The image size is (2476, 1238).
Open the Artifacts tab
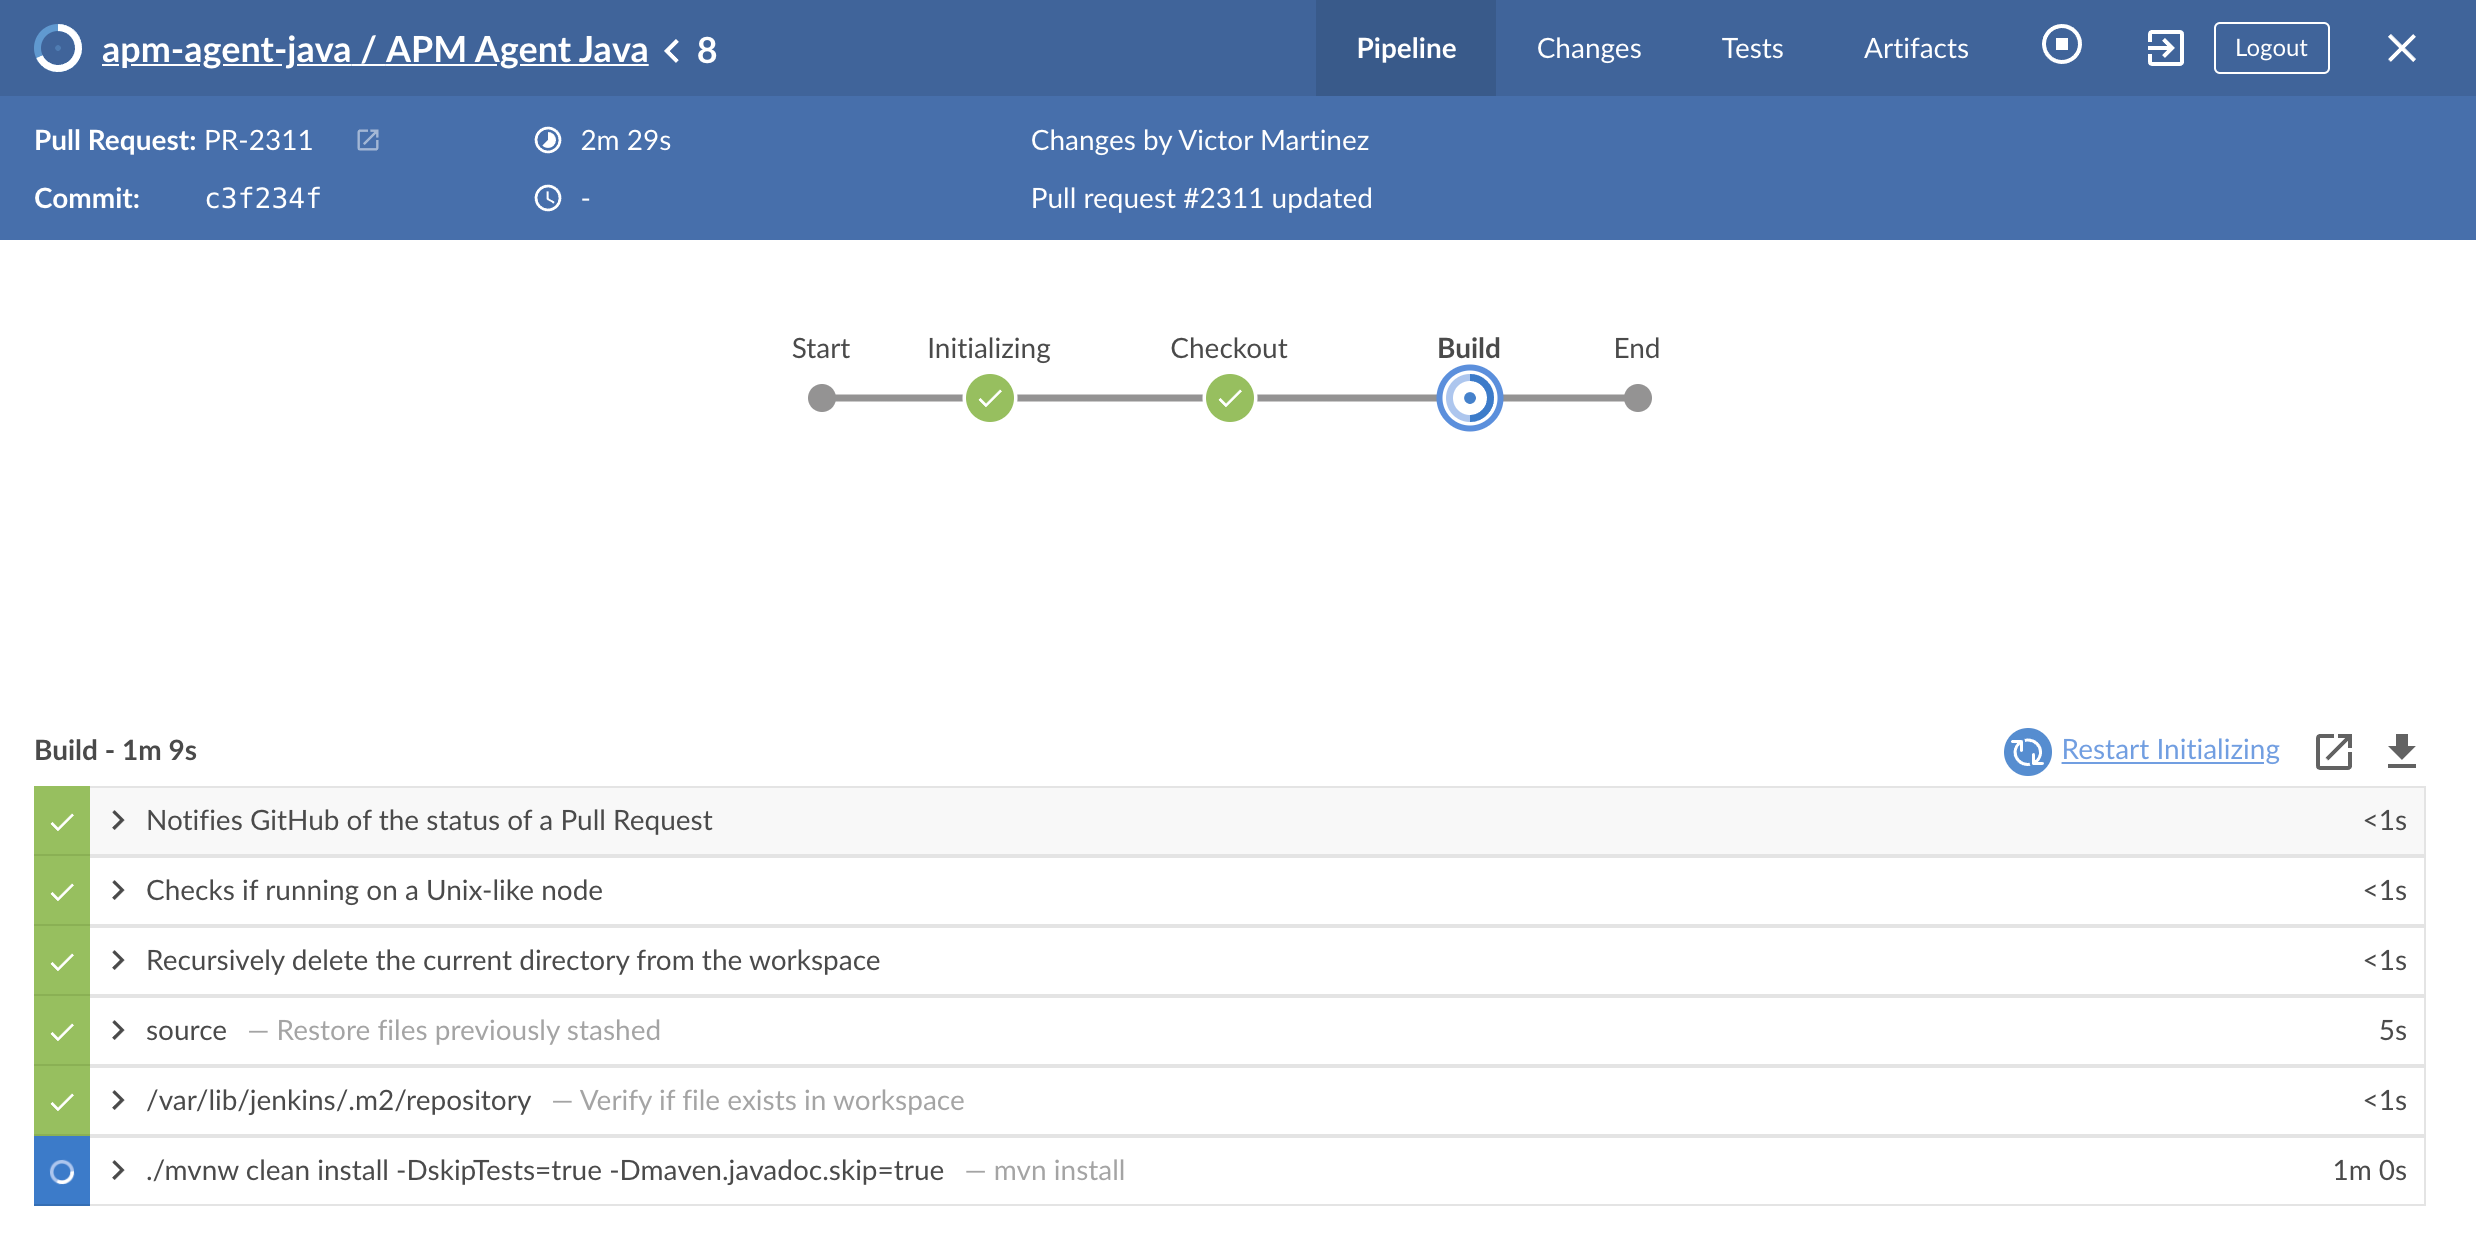pyautogui.click(x=1915, y=48)
